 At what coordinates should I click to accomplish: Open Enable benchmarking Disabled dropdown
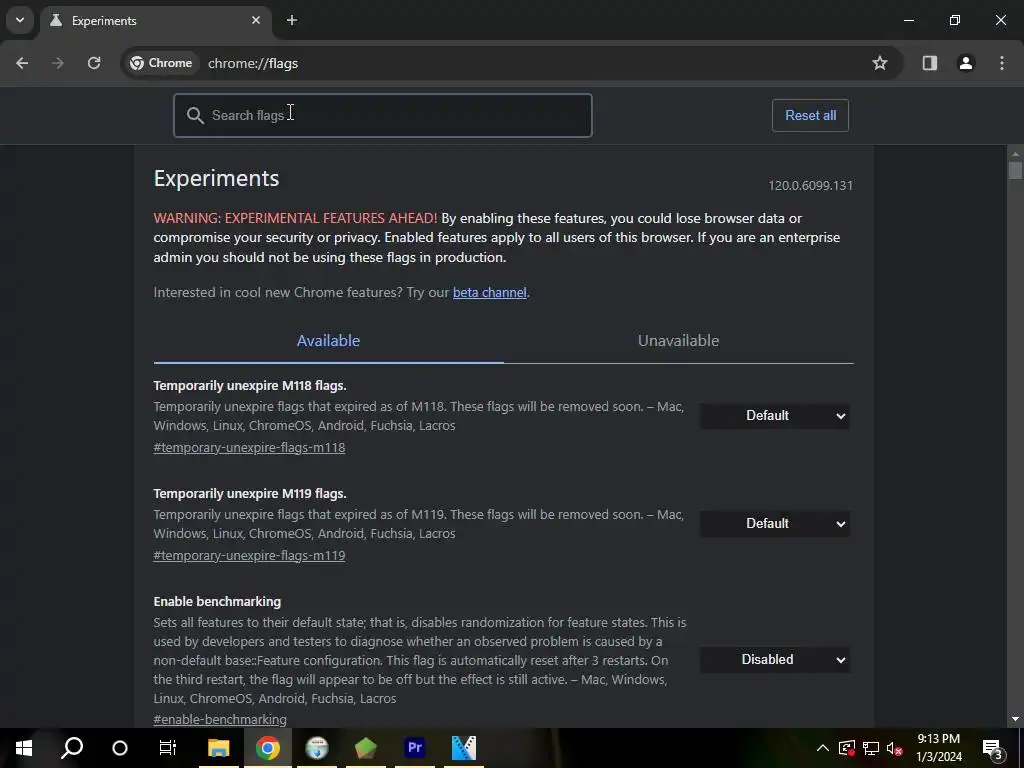click(x=775, y=660)
